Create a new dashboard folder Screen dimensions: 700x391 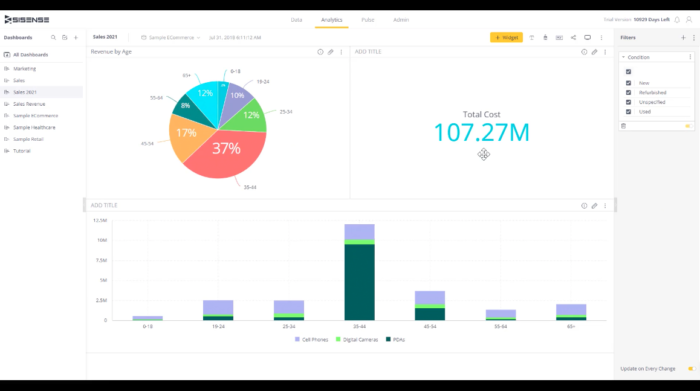[x=65, y=37]
